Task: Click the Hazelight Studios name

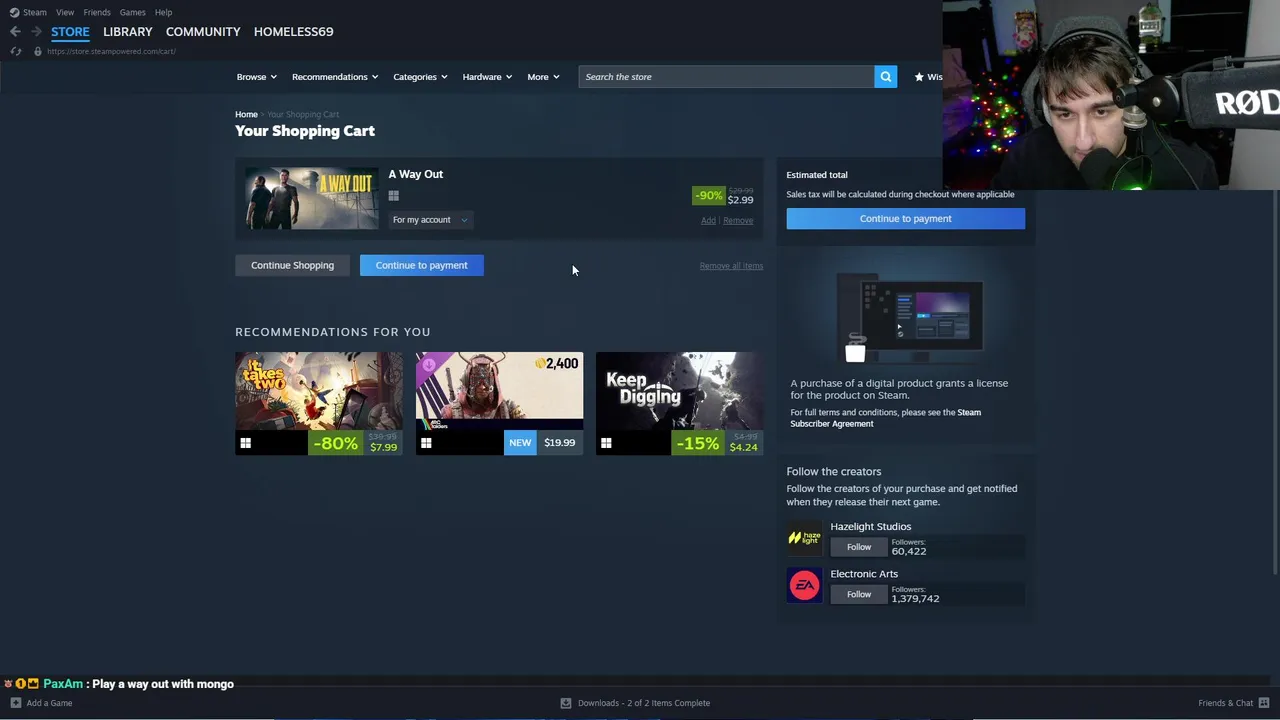Action: [870, 527]
